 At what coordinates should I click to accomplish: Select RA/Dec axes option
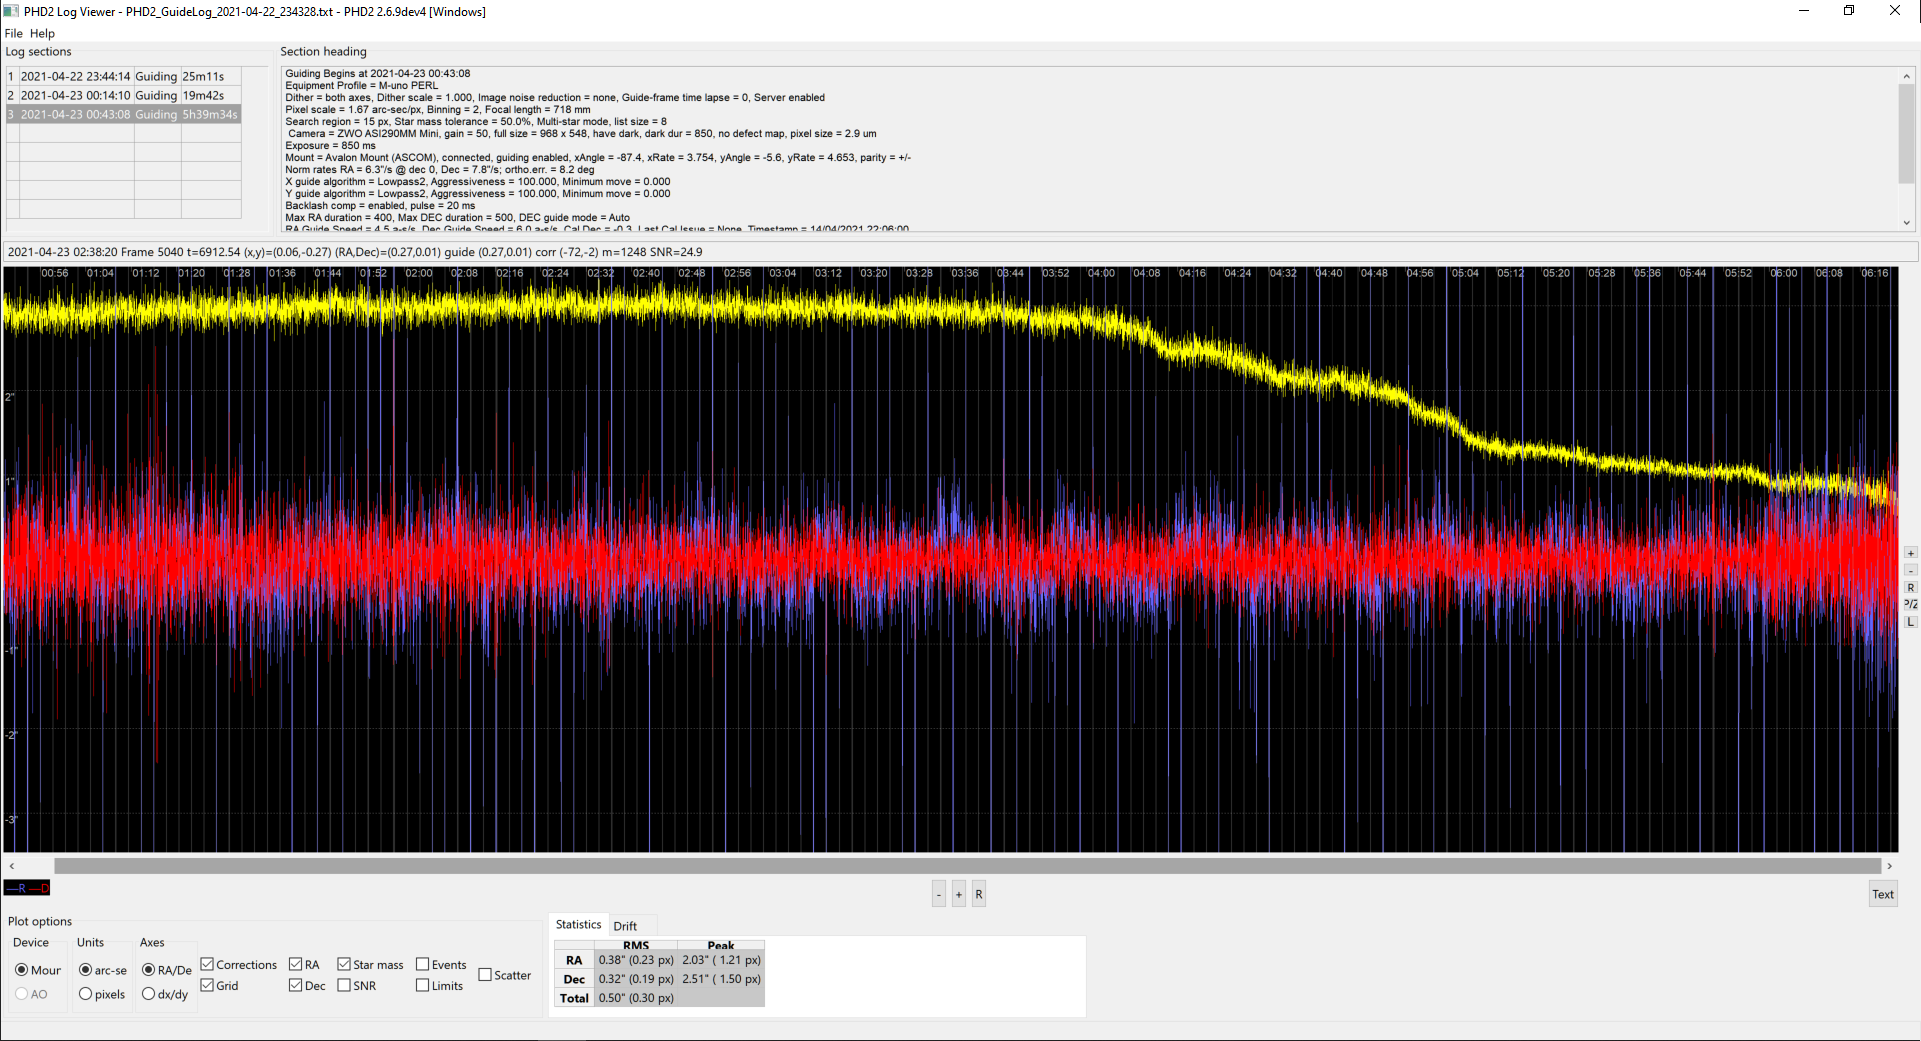point(167,970)
